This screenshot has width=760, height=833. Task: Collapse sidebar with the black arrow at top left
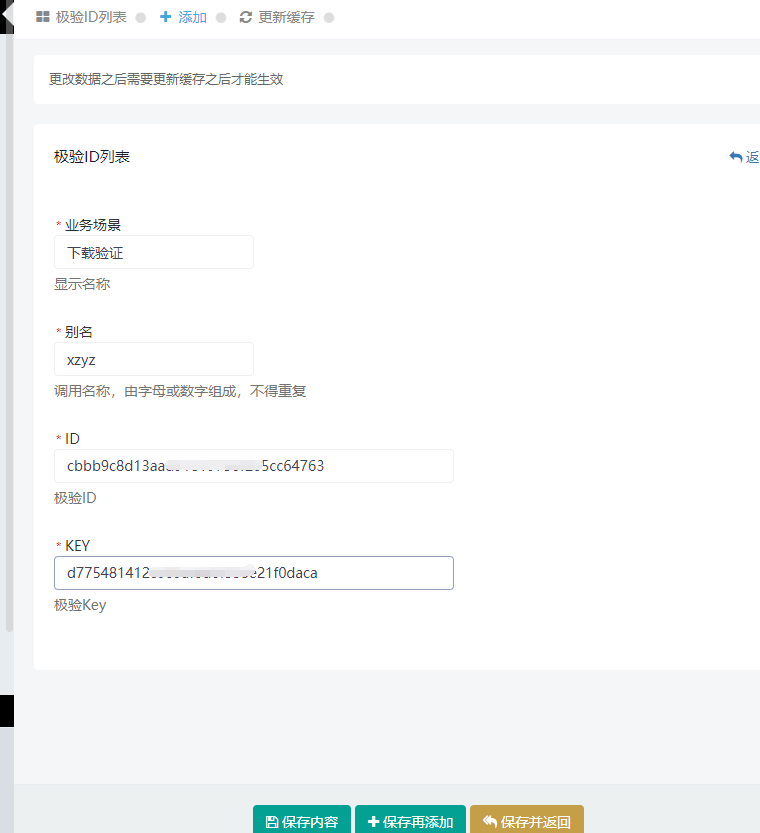point(6,16)
